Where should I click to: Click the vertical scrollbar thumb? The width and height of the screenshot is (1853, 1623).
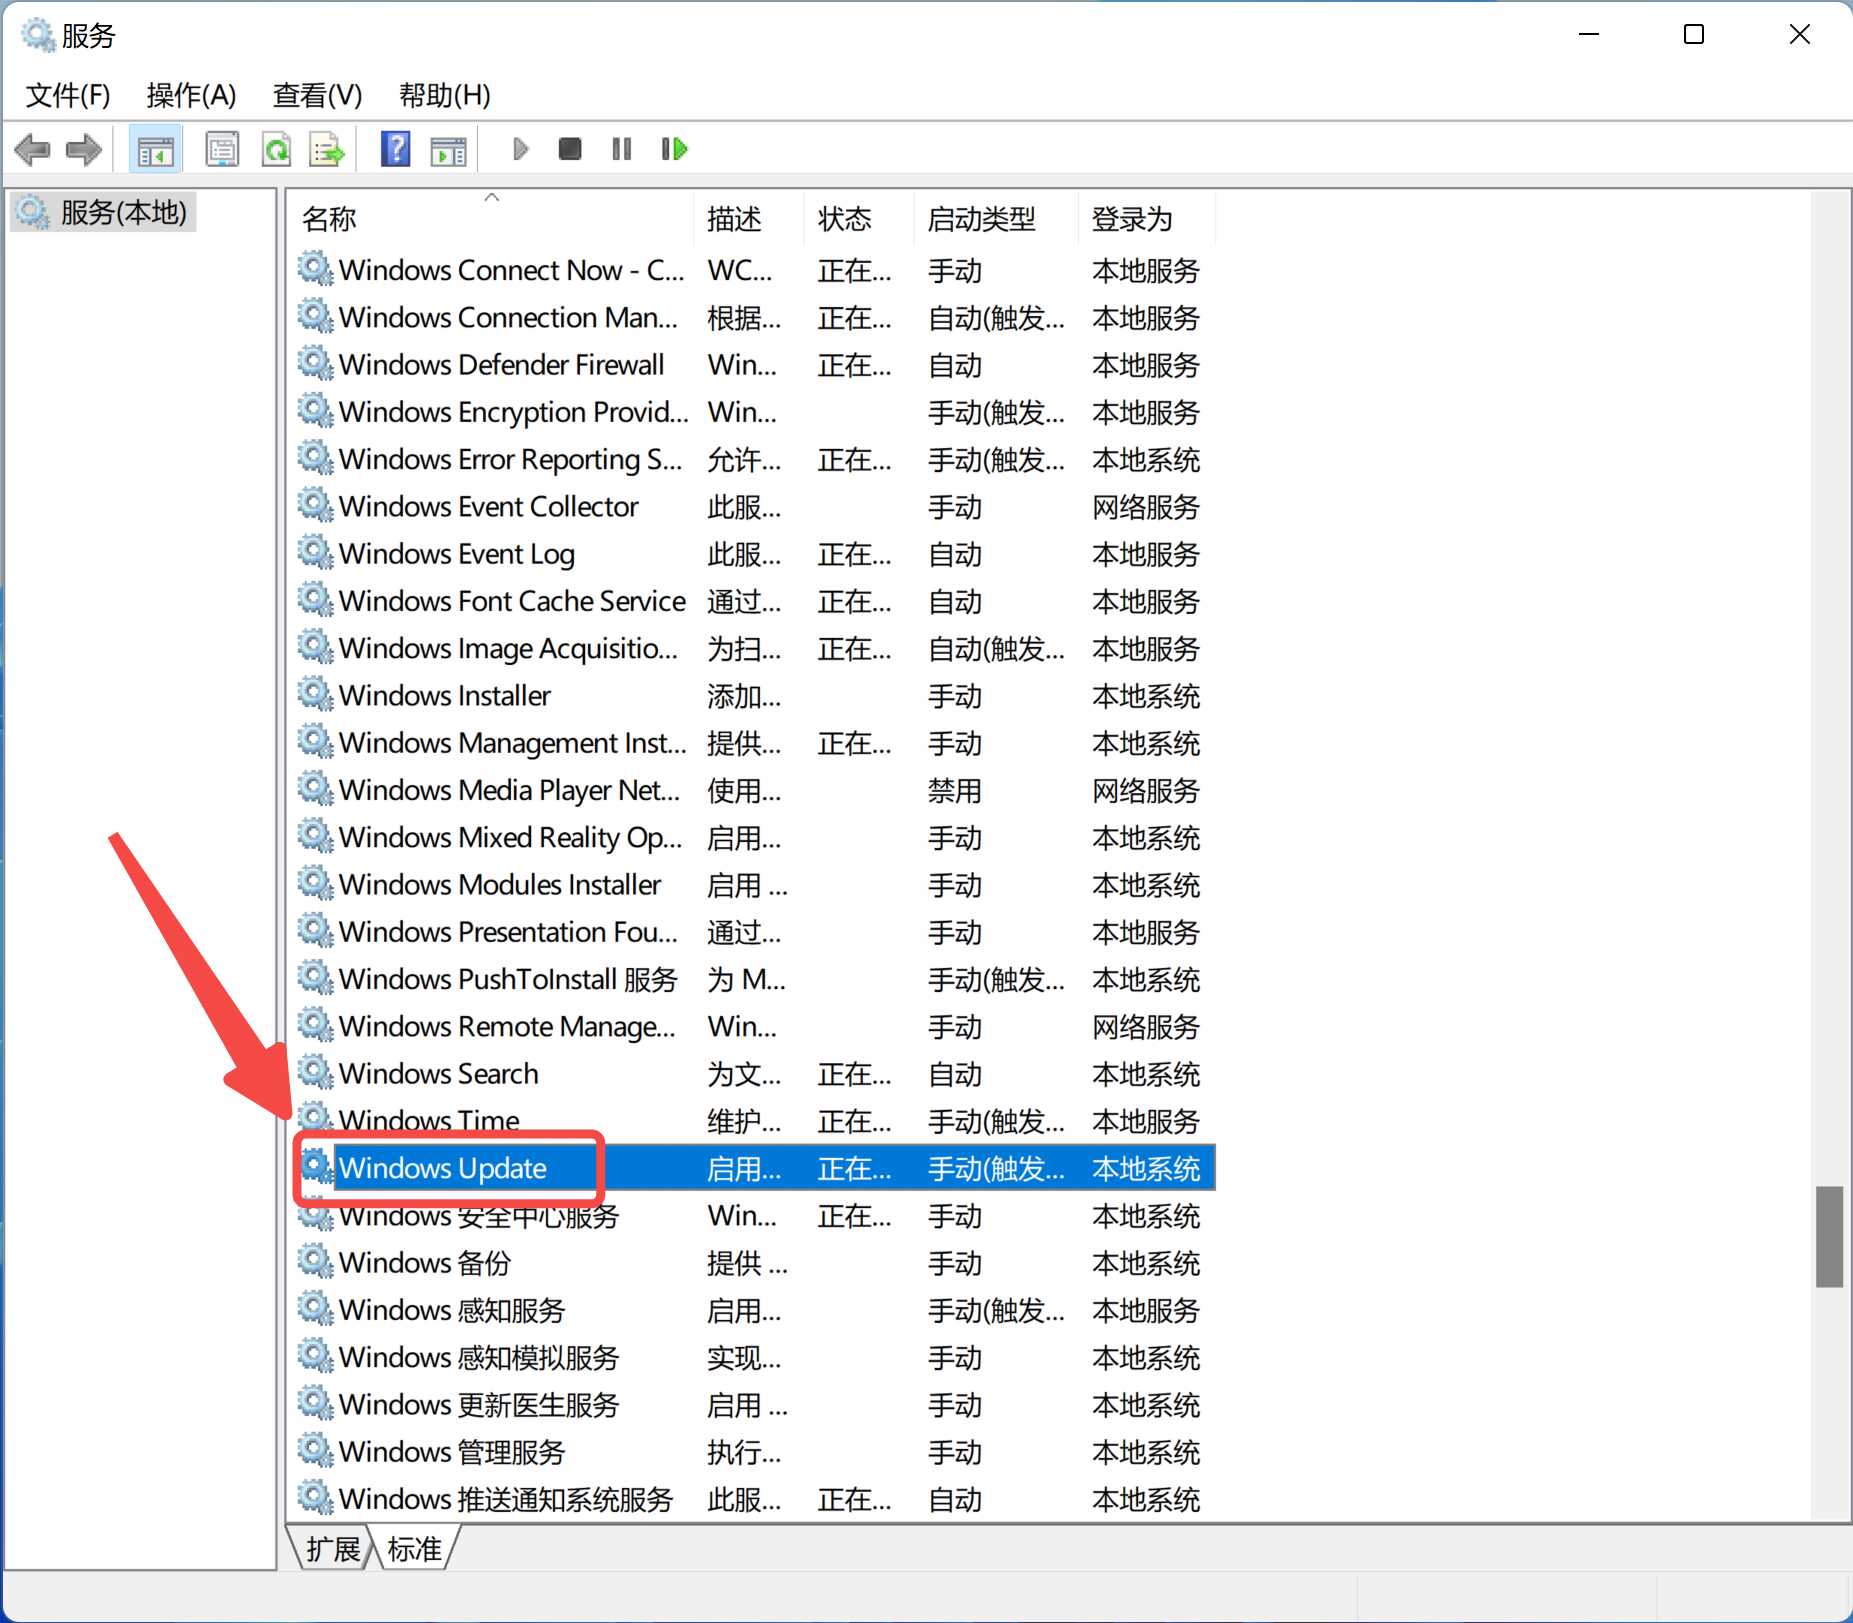[1829, 1237]
